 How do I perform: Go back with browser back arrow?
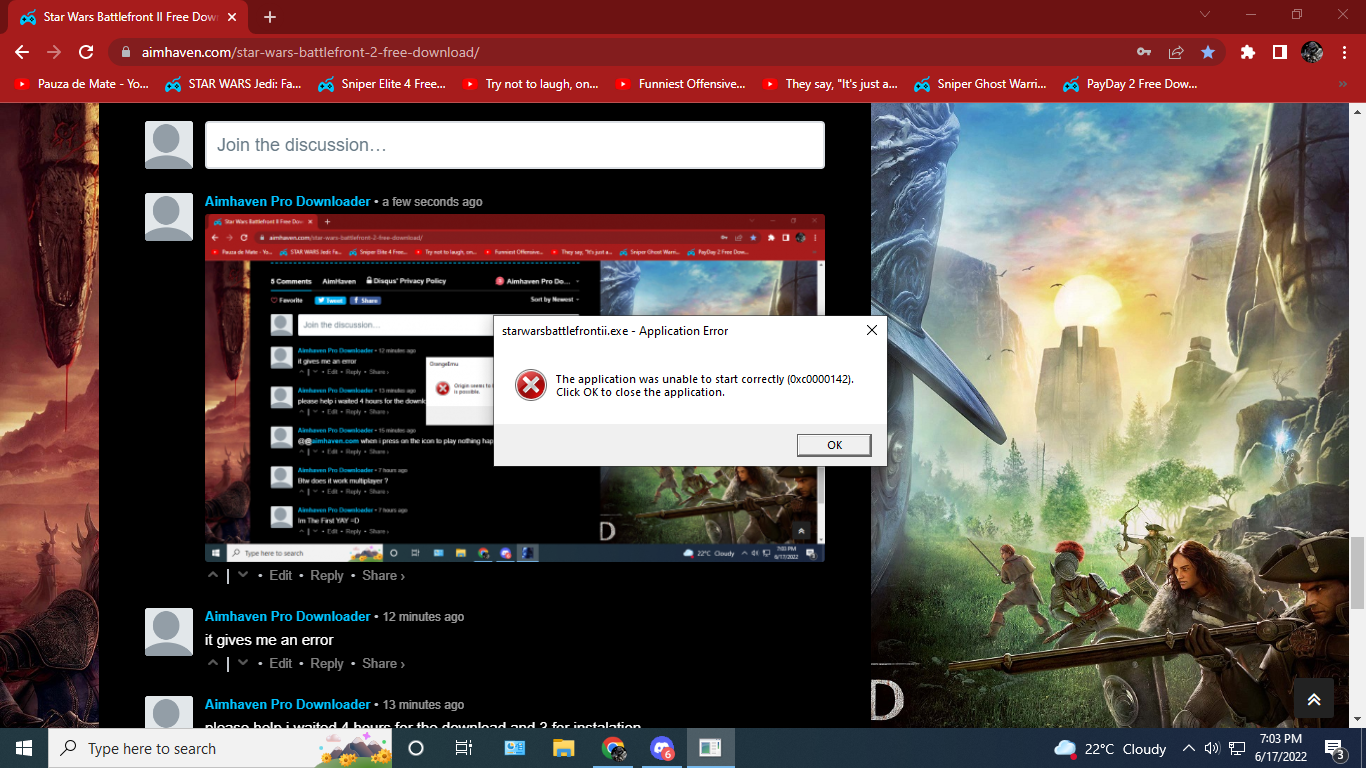tap(22, 52)
